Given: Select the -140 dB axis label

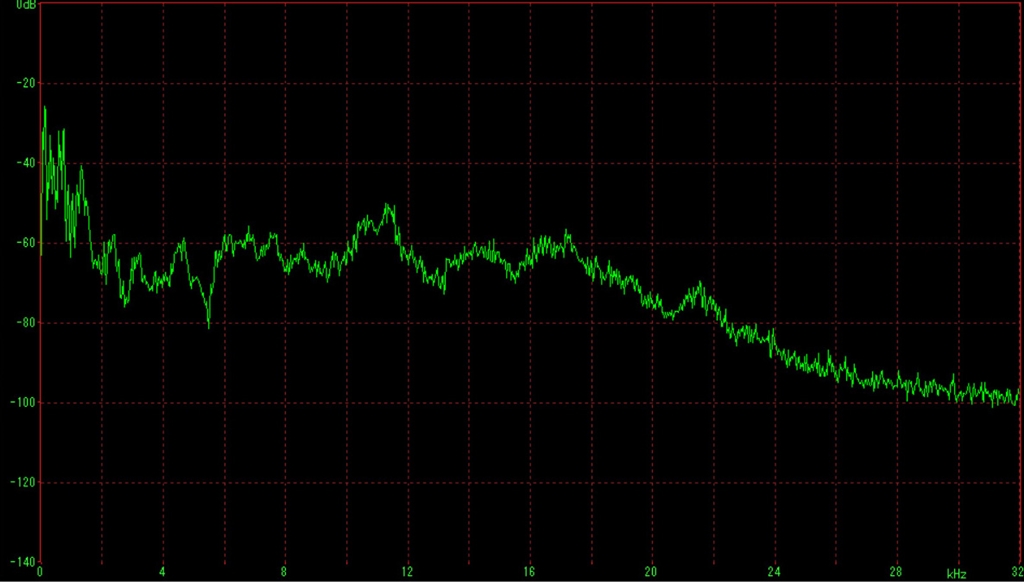Looking at the screenshot, I should 23,561.
